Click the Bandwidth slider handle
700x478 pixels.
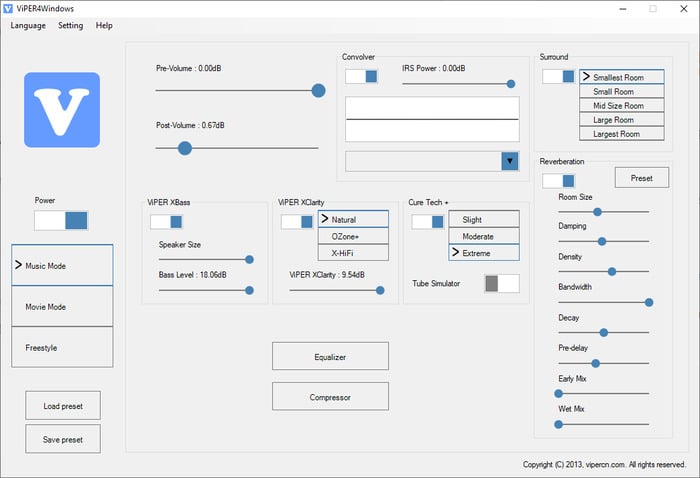point(649,303)
